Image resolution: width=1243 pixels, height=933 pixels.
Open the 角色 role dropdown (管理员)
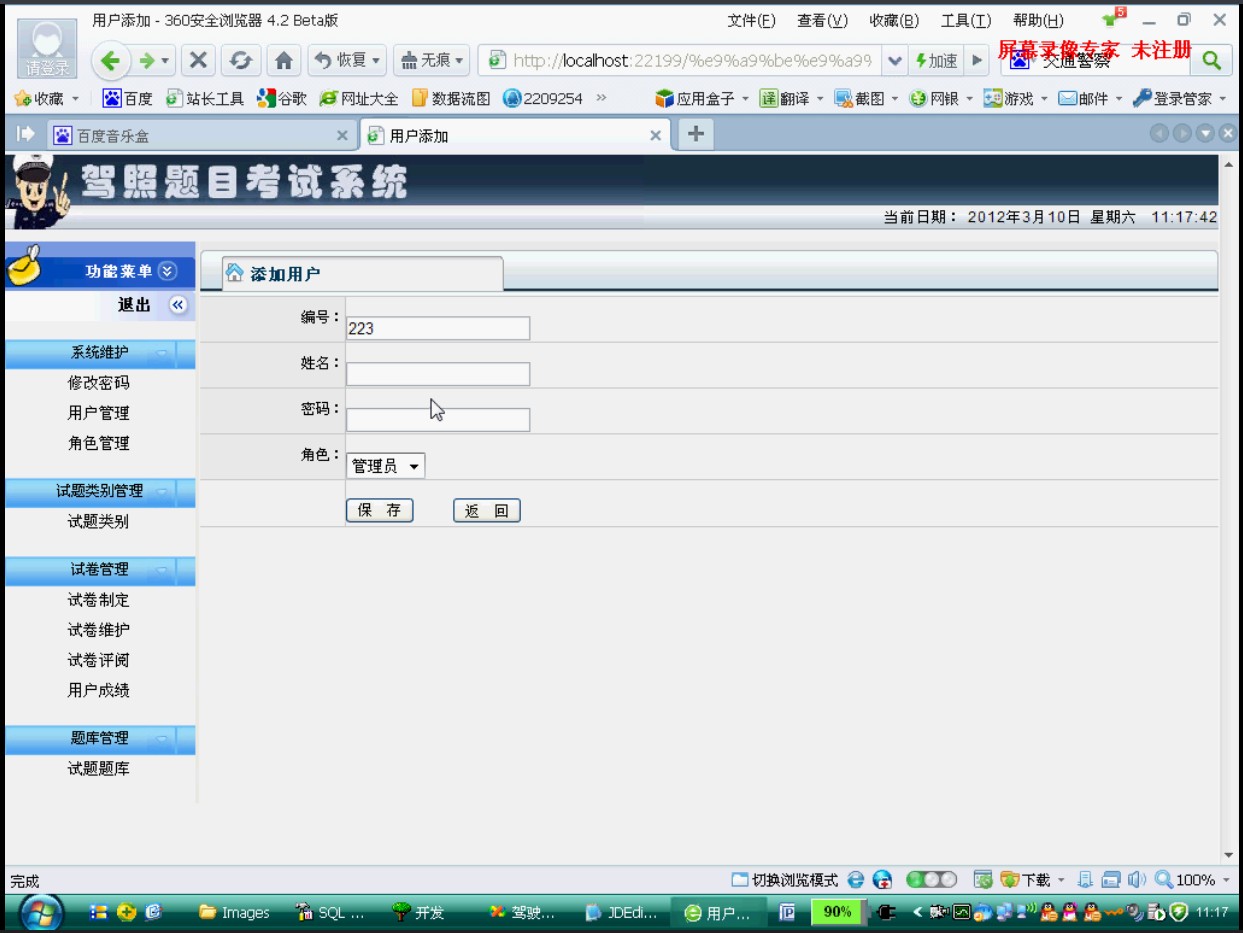pyautogui.click(x=385, y=466)
